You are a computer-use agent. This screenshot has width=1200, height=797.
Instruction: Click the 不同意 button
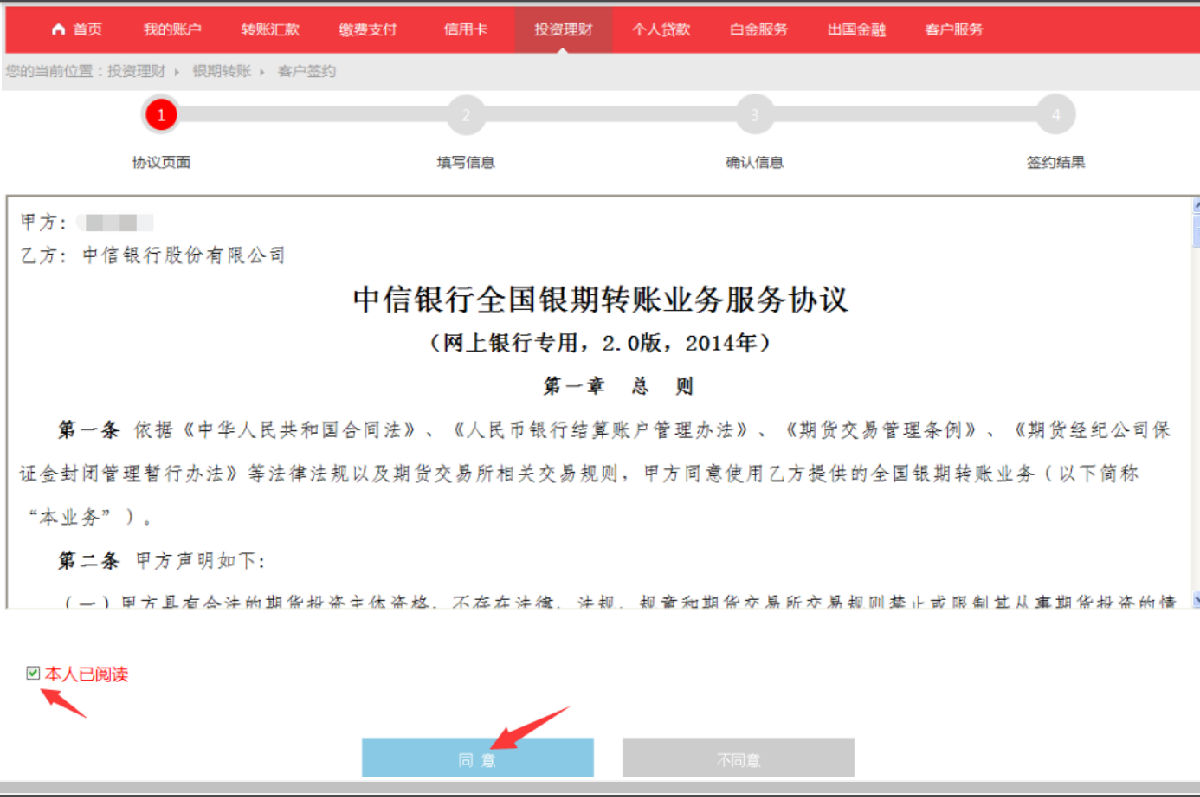click(739, 758)
